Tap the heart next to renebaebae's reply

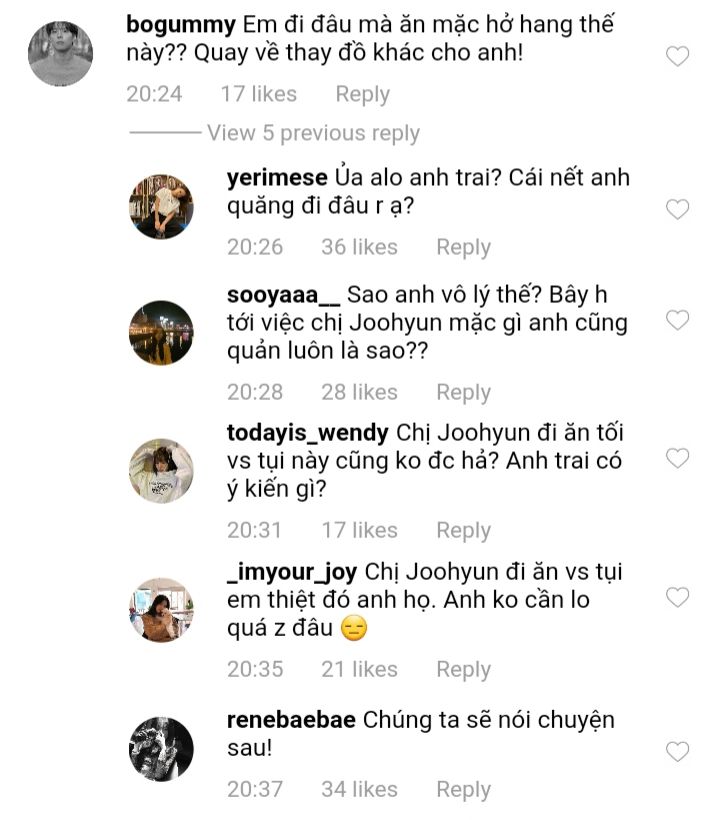(x=677, y=751)
